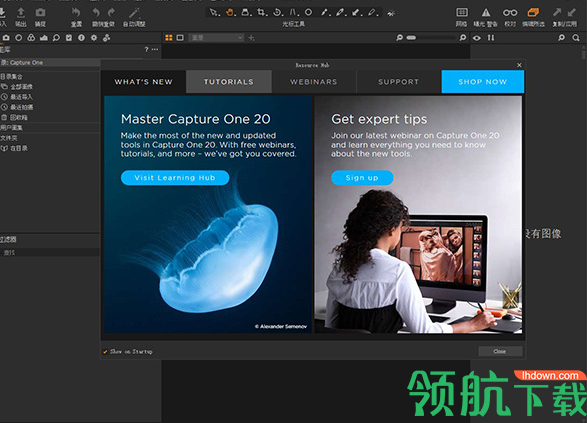Toggle the orange edit all selected icon
Image resolution: width=587 pixels, height=423 pixels.
pyautogui.click(x=533, y=12)
